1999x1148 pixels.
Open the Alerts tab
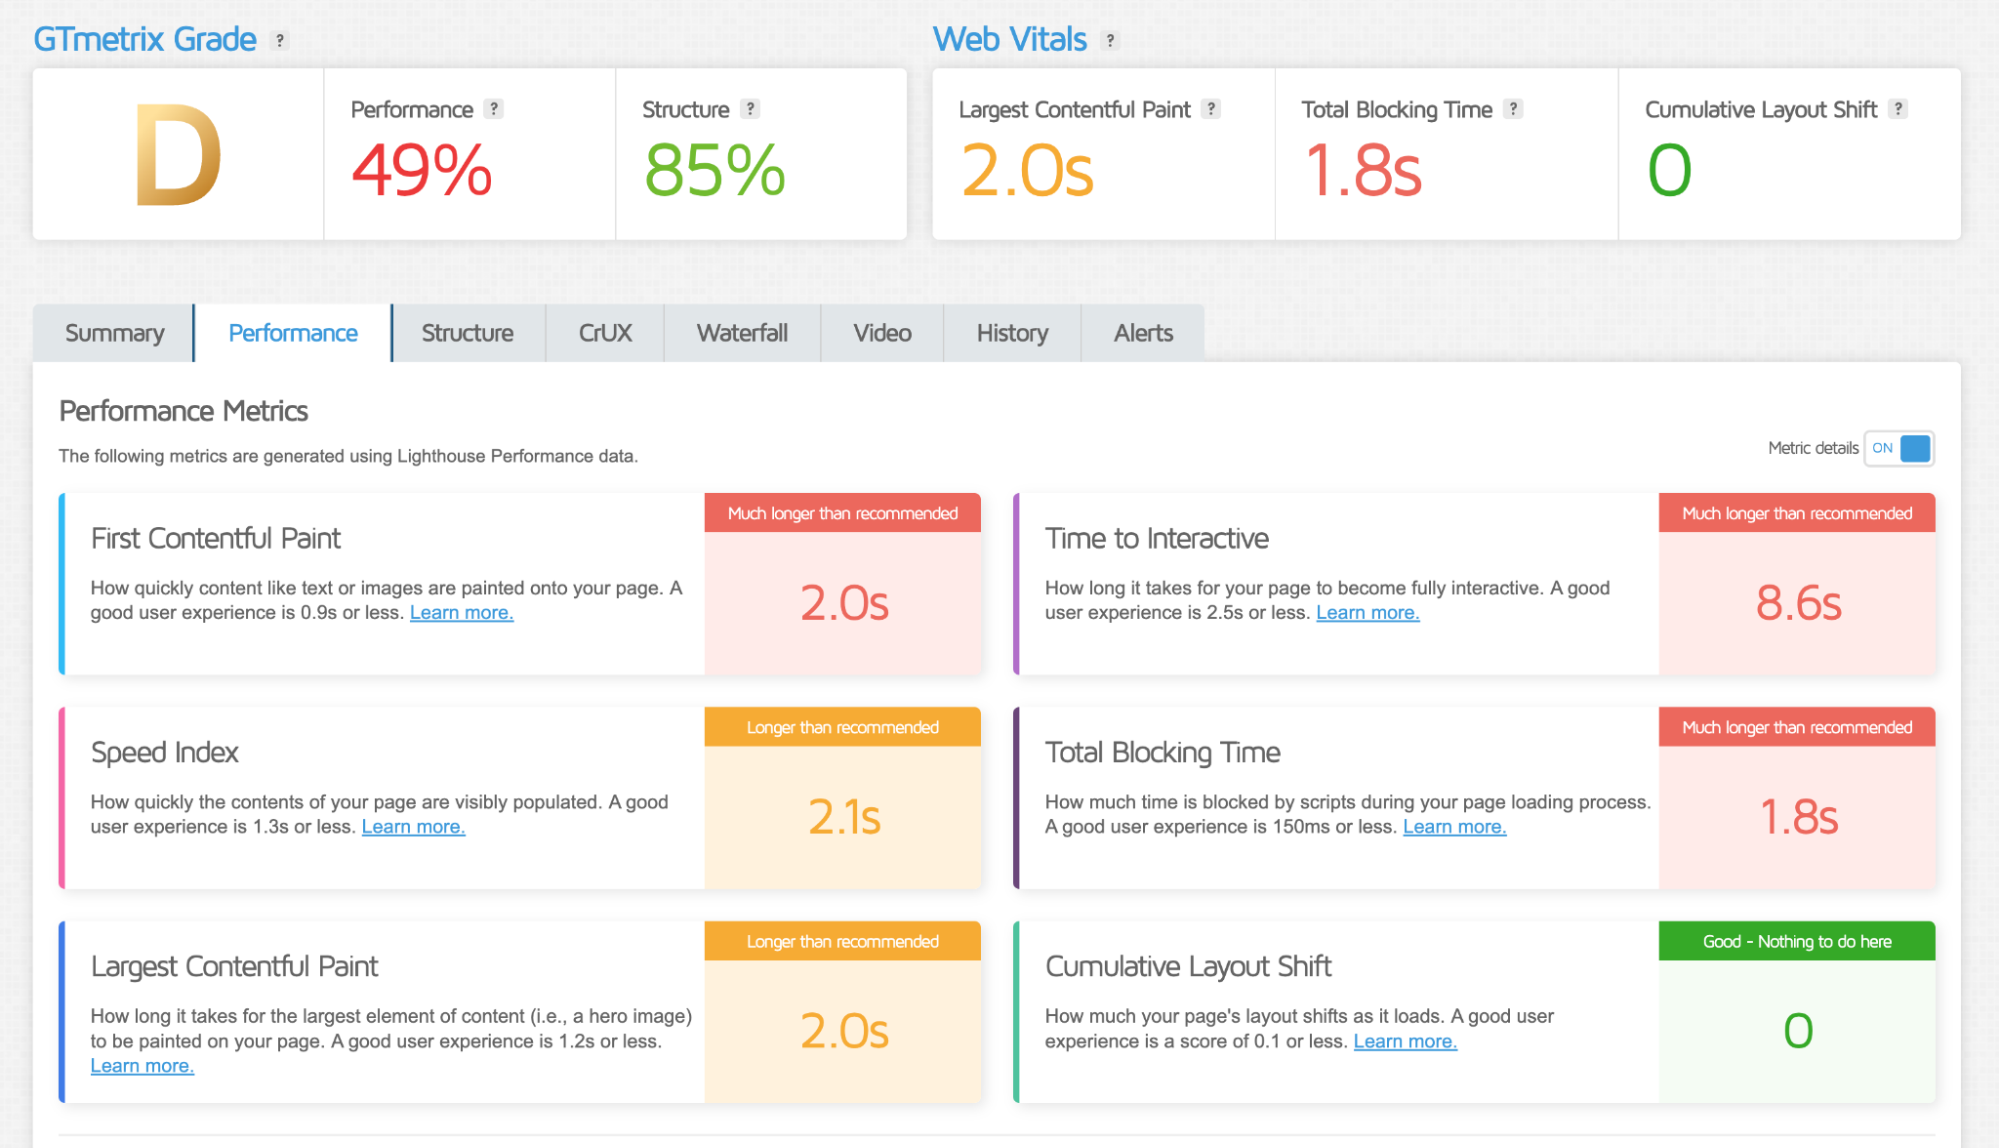(1143, 333)
